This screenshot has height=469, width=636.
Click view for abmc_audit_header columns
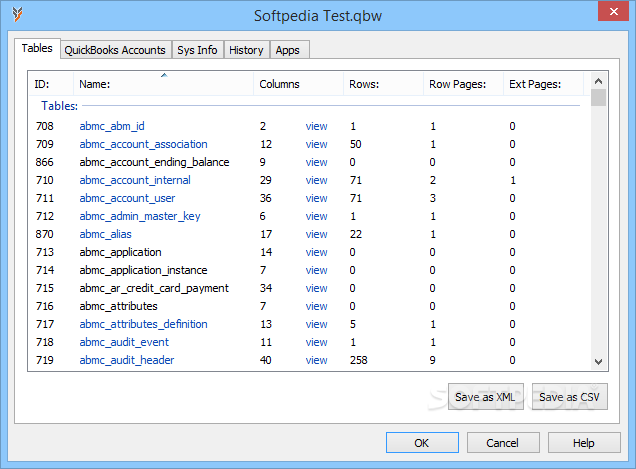[x=316, y=360]
